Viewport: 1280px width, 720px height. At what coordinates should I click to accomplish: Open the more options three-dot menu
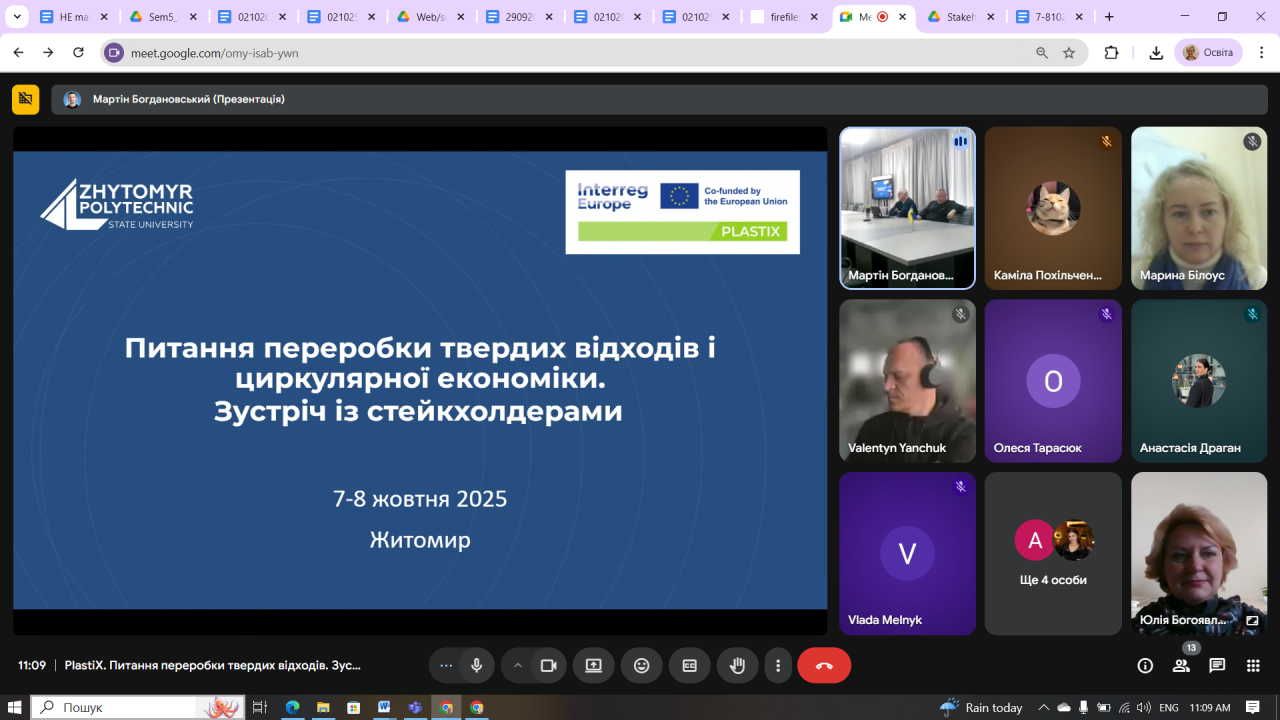point(778,665)
